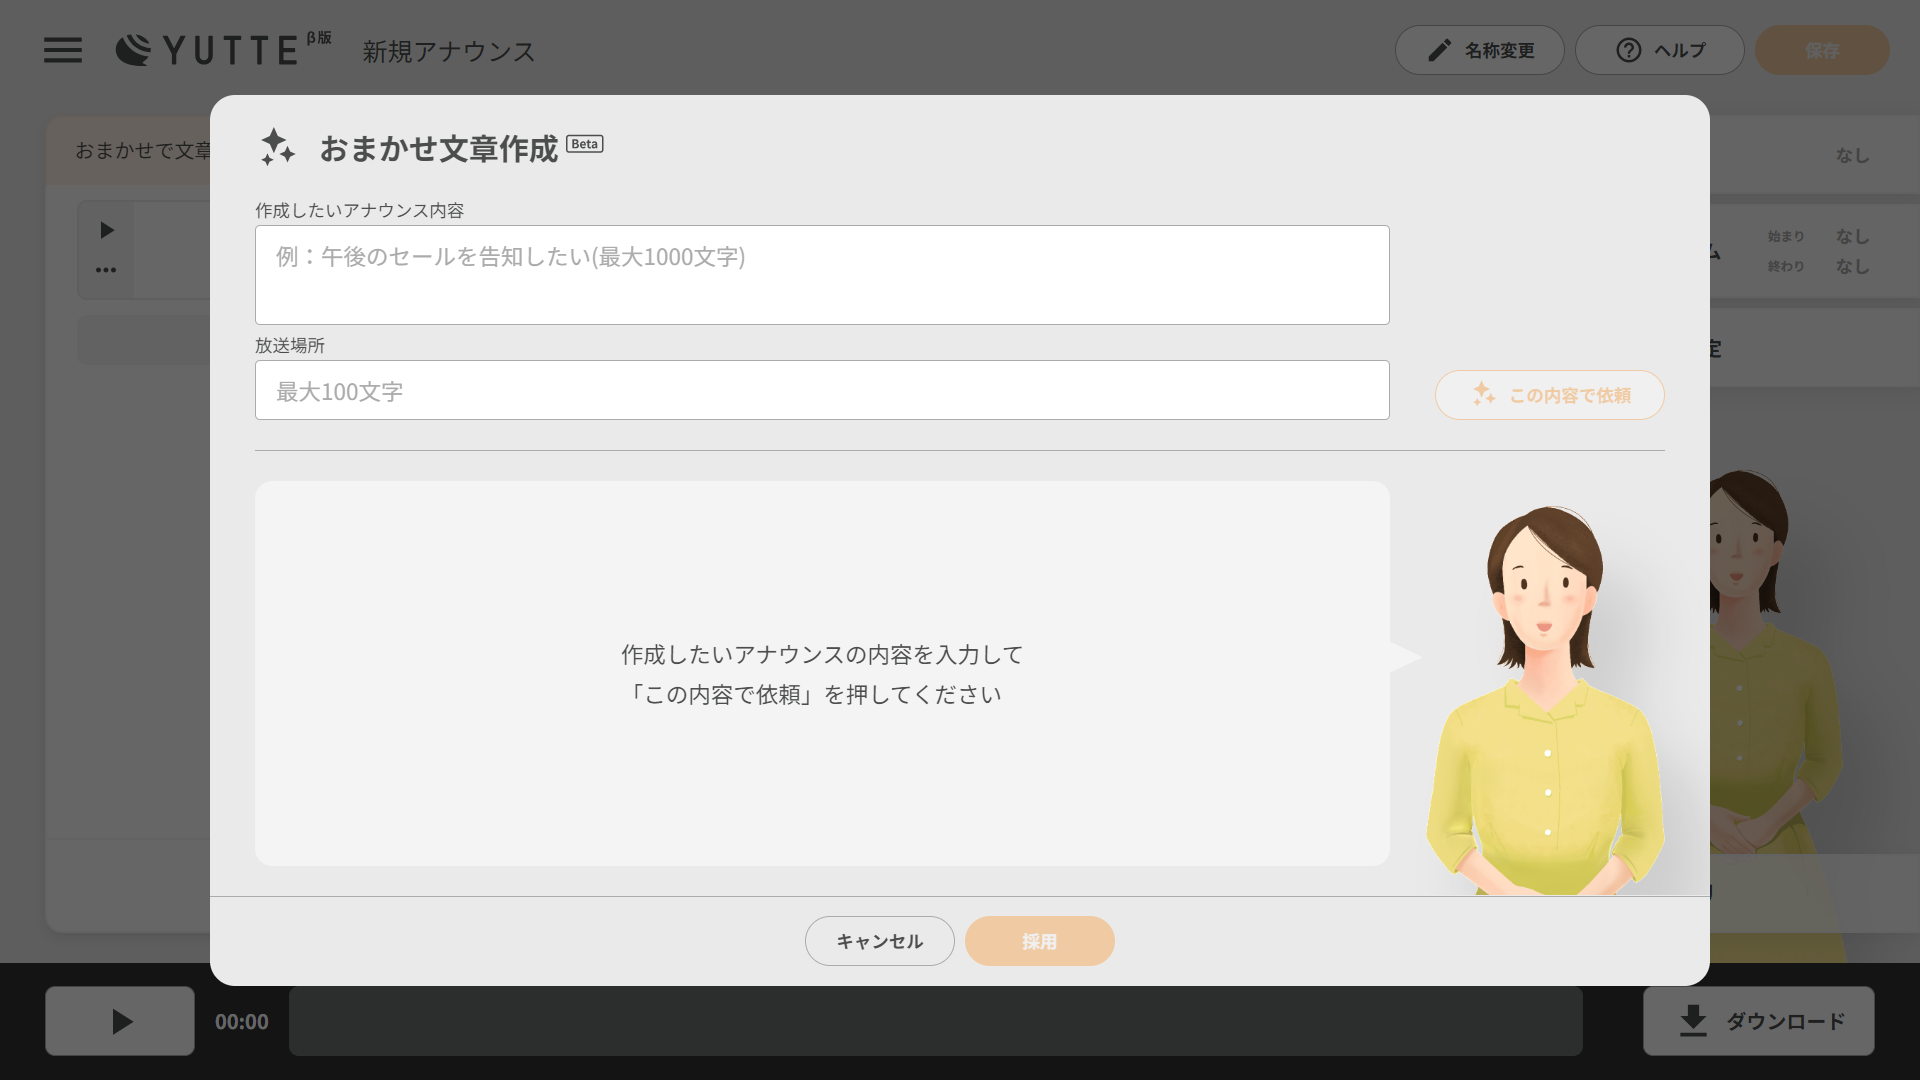Click the pencil rename icon
The image size is (1920, 1080).
click(1439, 50)
